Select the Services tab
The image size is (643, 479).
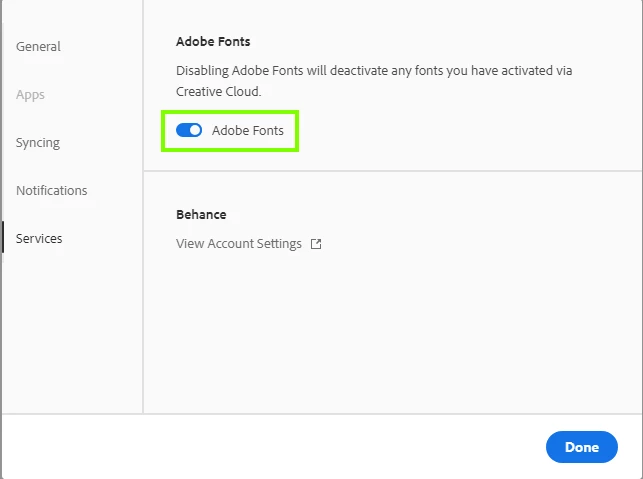click(x=39, y=239)
